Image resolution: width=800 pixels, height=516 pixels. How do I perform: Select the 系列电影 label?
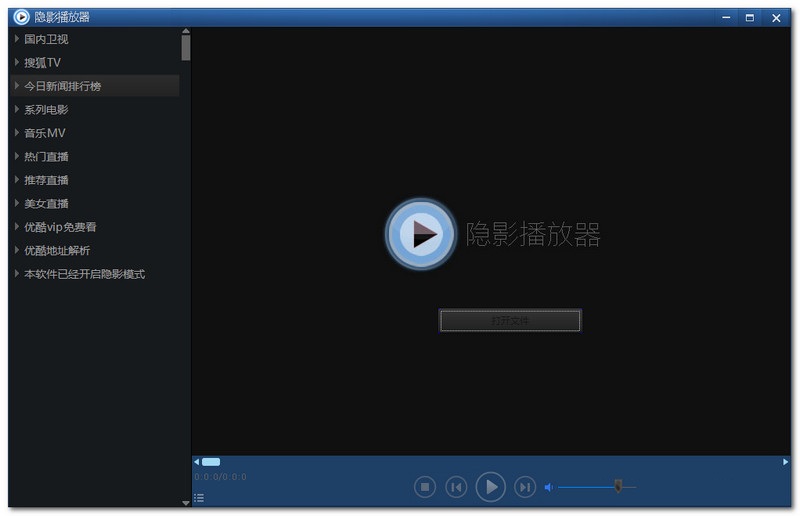pos(46,110)
